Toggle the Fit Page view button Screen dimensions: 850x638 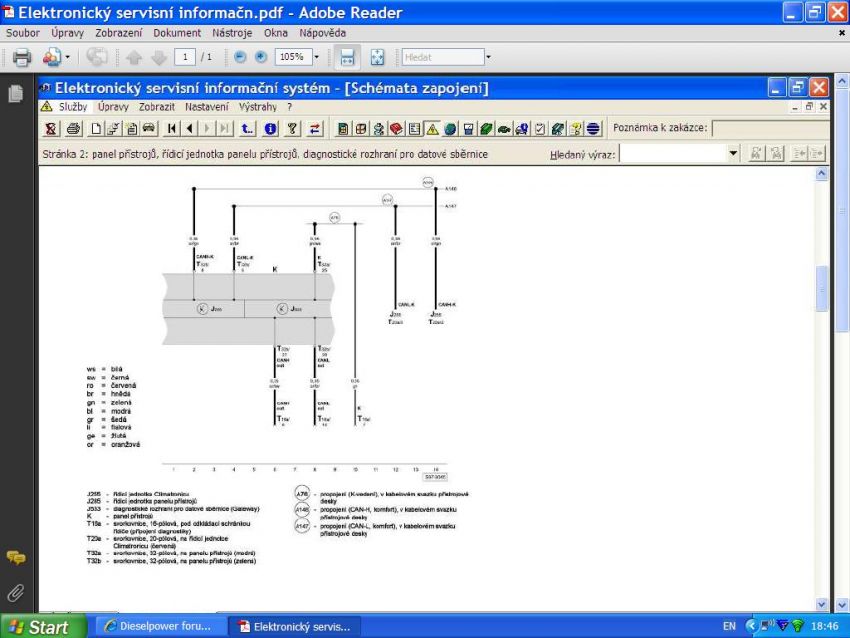click(x=379, y=57)
